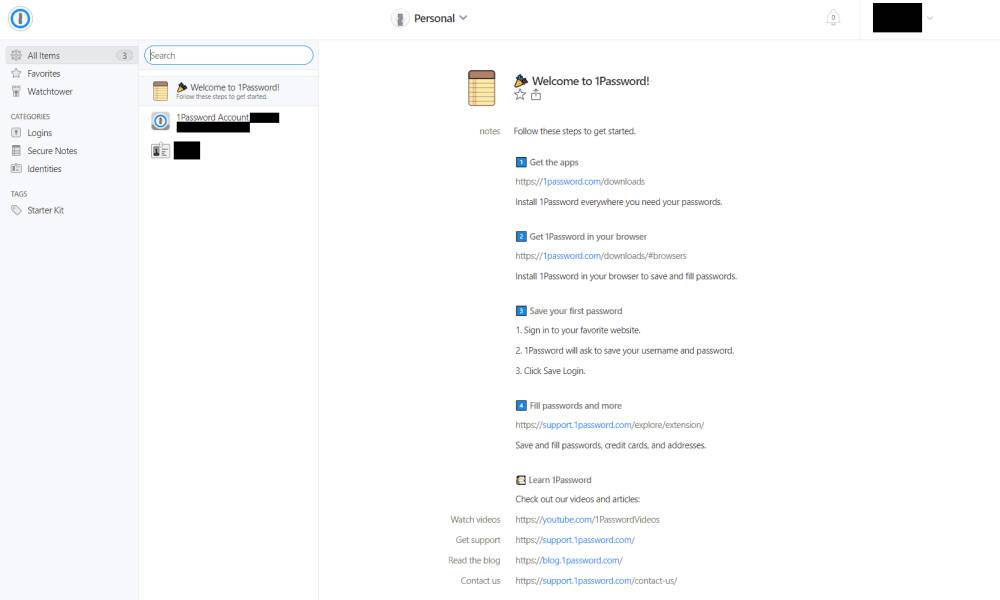Open the blog.1password.com link

(x=569, y=560)
